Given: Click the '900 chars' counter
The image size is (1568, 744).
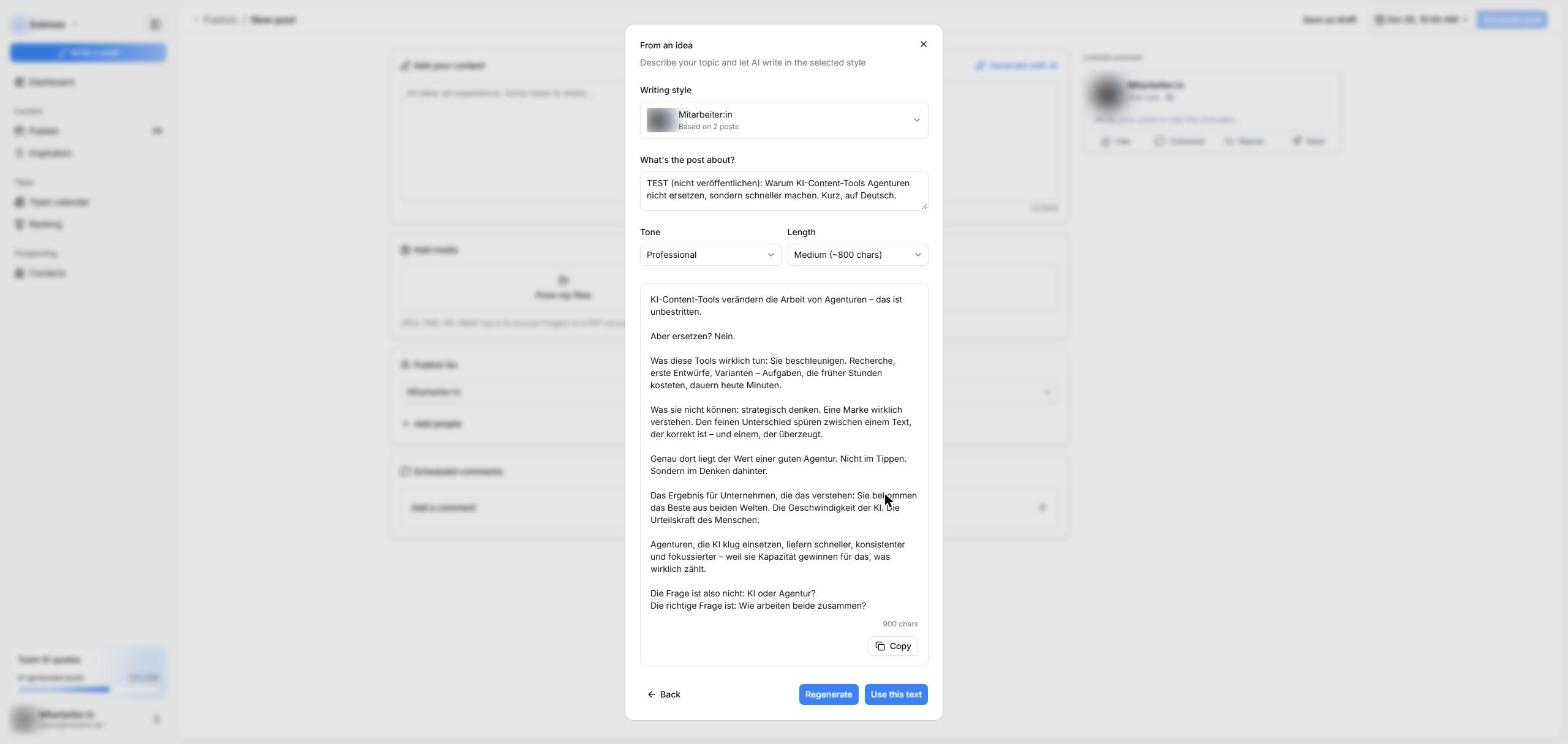Looking at the screenshot, I should tap(899, 624).
